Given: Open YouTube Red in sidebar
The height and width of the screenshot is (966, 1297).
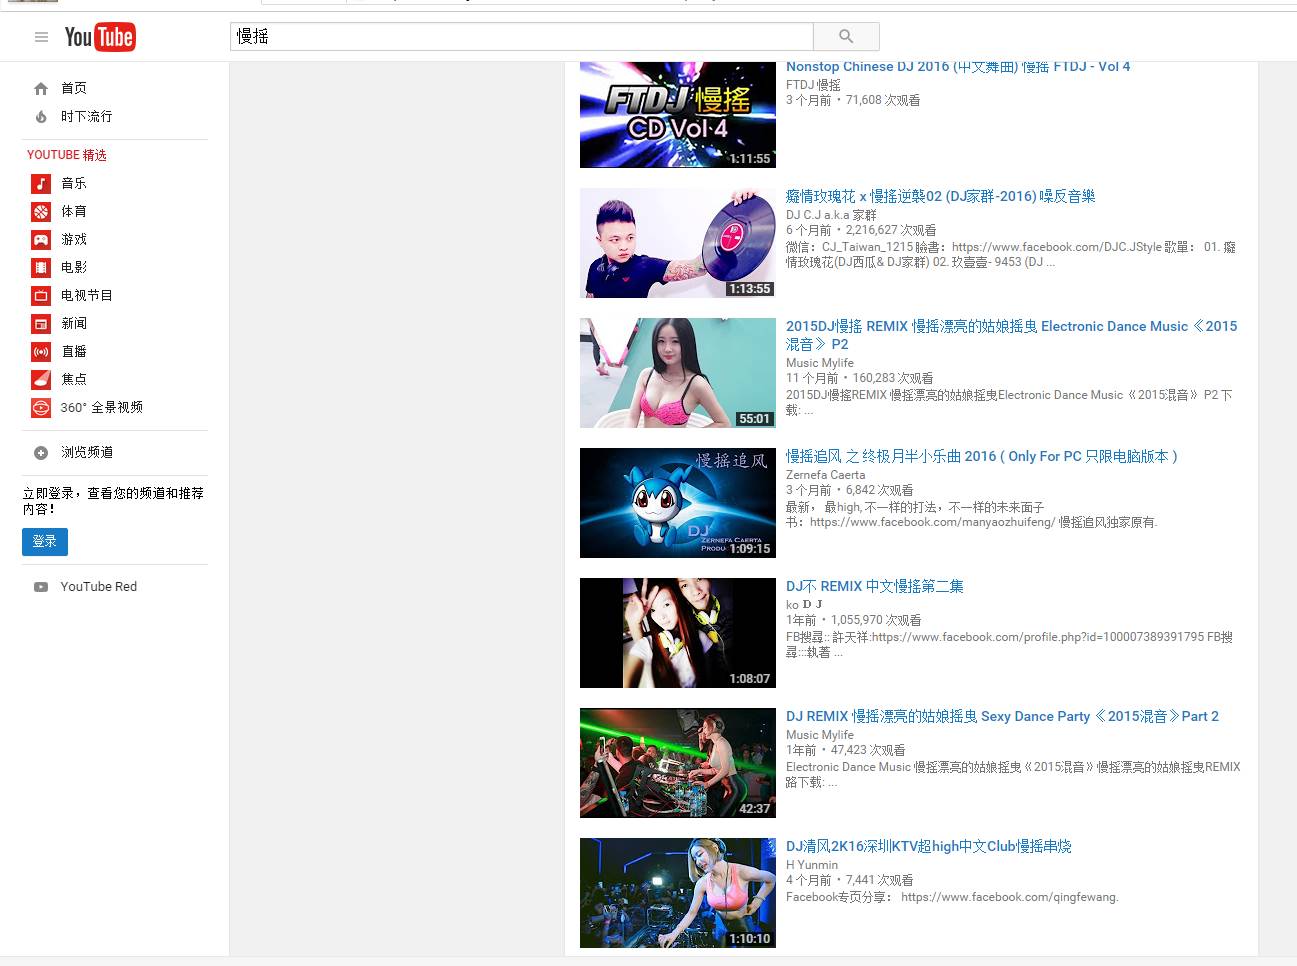Looking at the screenshot, I should [98, 587].
